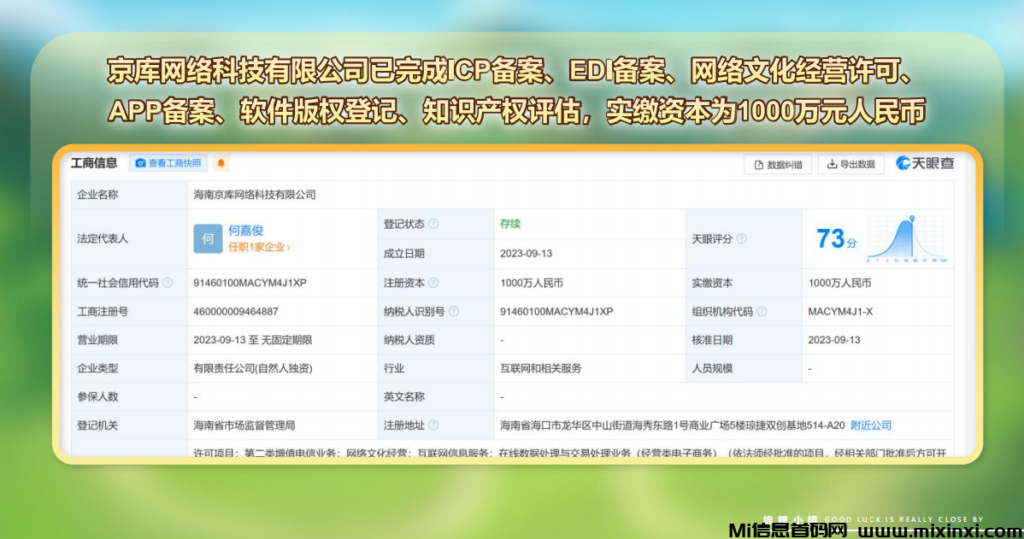The image size is (1024, 539).
Task: Select 互联网和相关服务 industry text
Action: click(541, 368)
